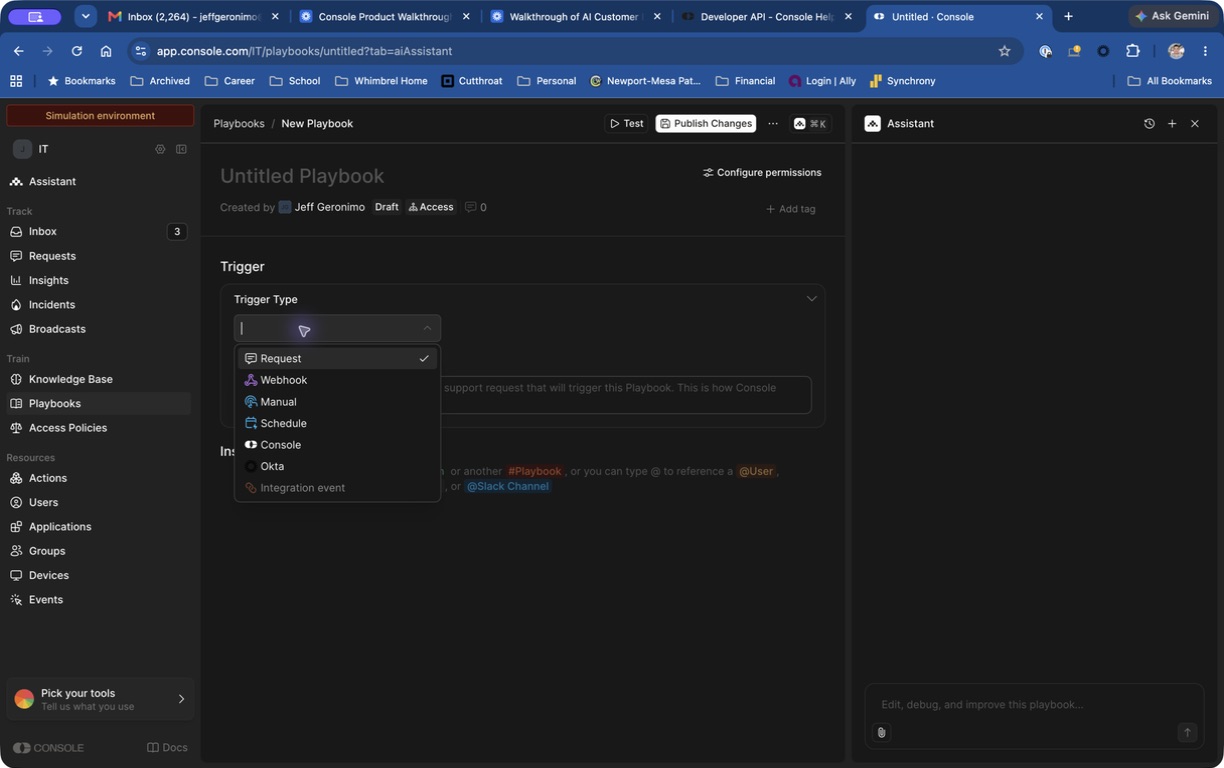Open the comments icon showing 0

(476, 207)
